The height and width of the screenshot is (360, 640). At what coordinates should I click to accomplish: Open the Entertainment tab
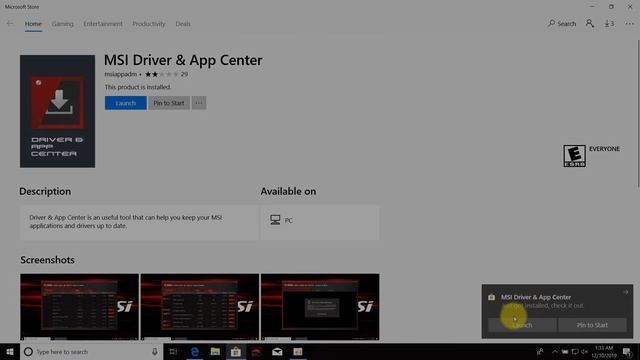click(103, 24)
